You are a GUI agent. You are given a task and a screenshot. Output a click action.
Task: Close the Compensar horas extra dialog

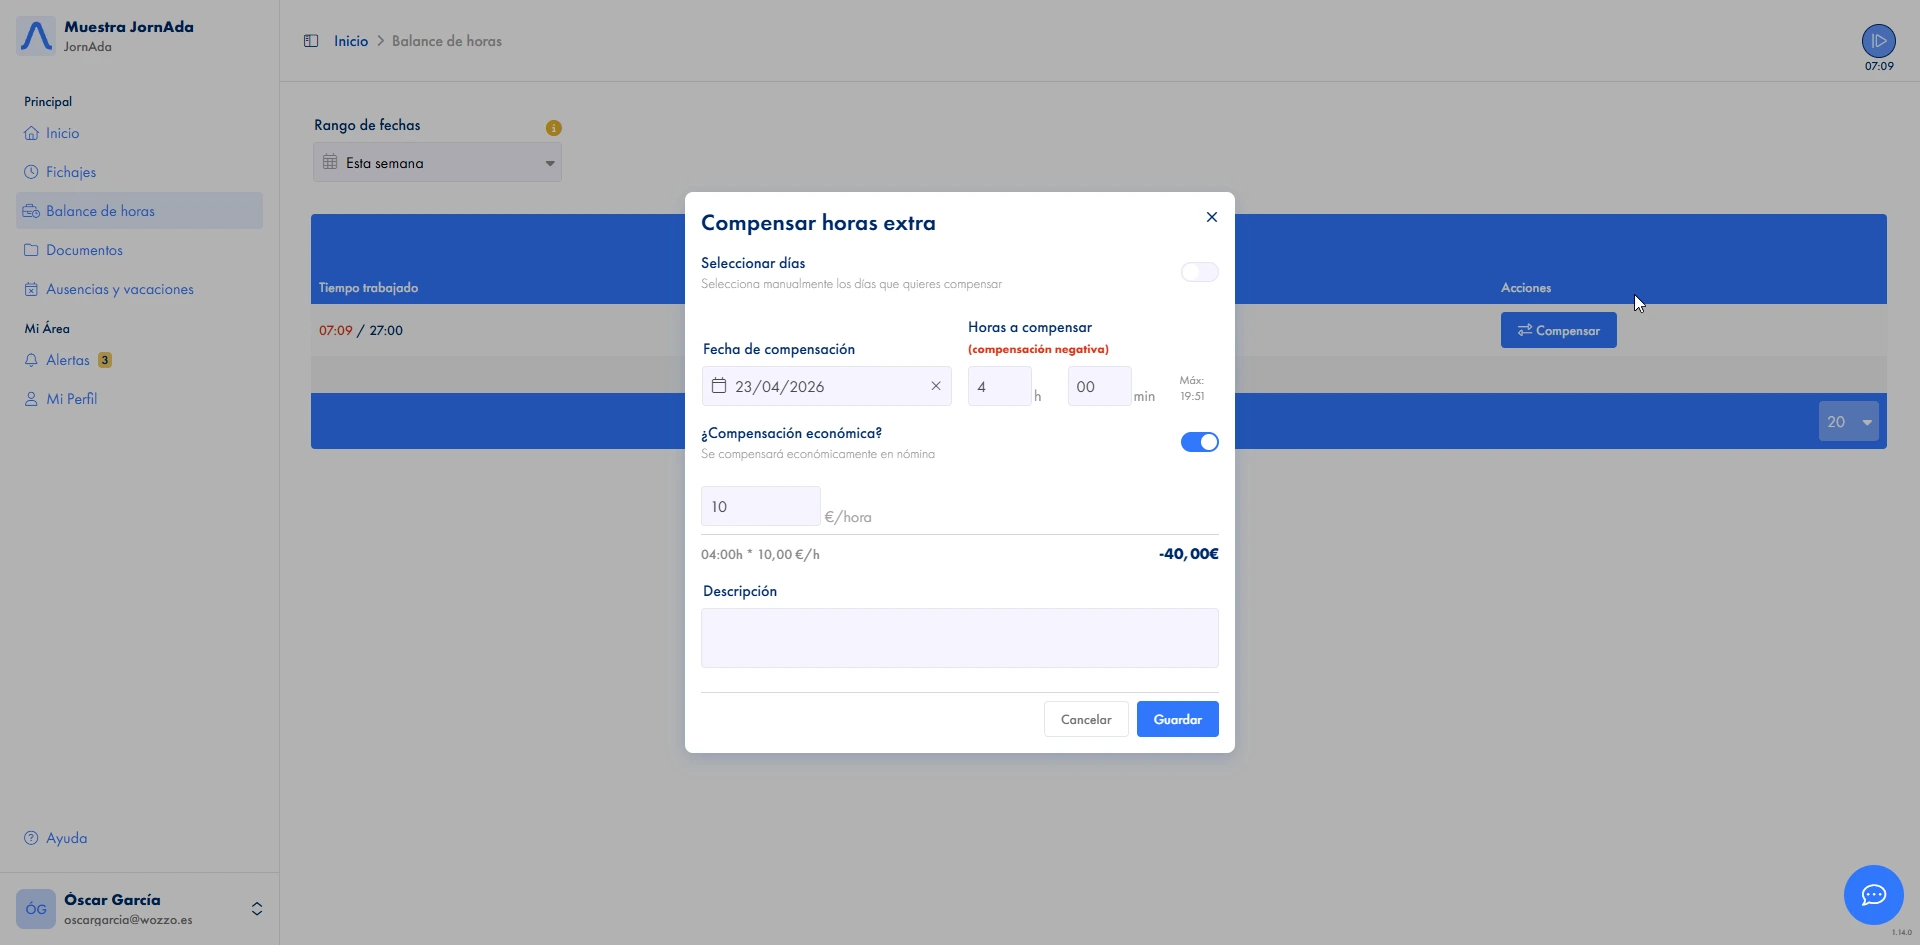pos(1211,217)
